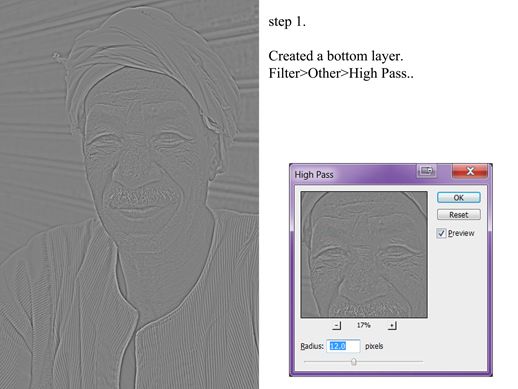Click the 'Preview' label text
Screen dimensions: 518x389
[461, 233]
